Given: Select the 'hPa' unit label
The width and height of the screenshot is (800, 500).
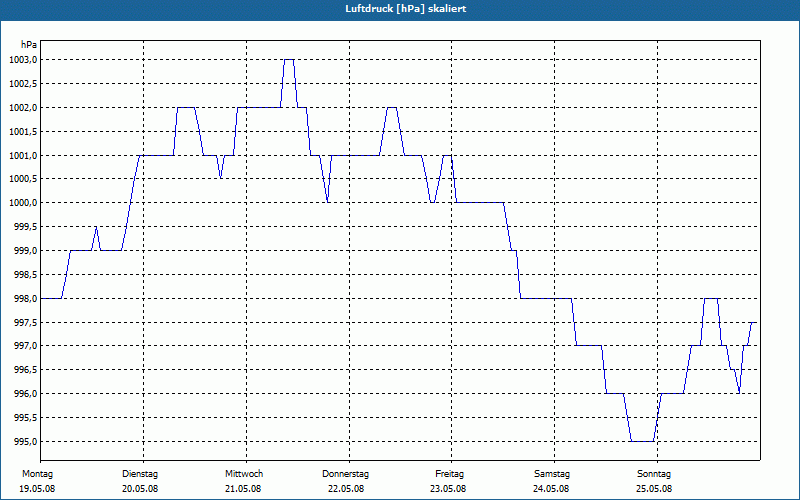Looking at the screenshot, I should coord(29,45).
